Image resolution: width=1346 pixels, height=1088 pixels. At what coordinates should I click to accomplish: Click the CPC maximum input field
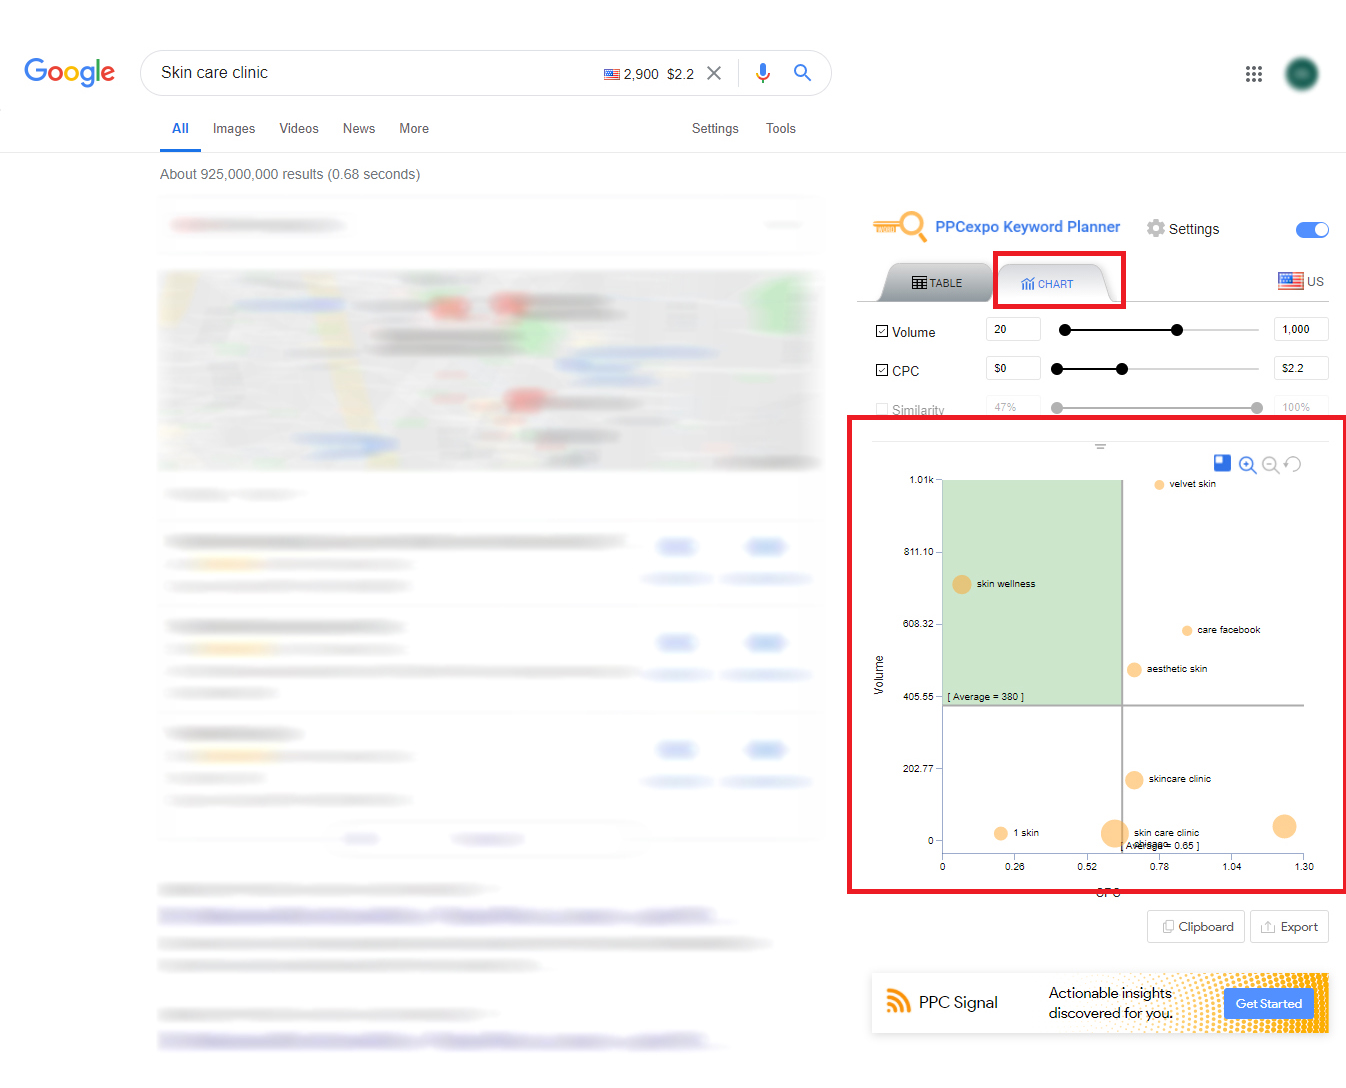(1301, 368)
